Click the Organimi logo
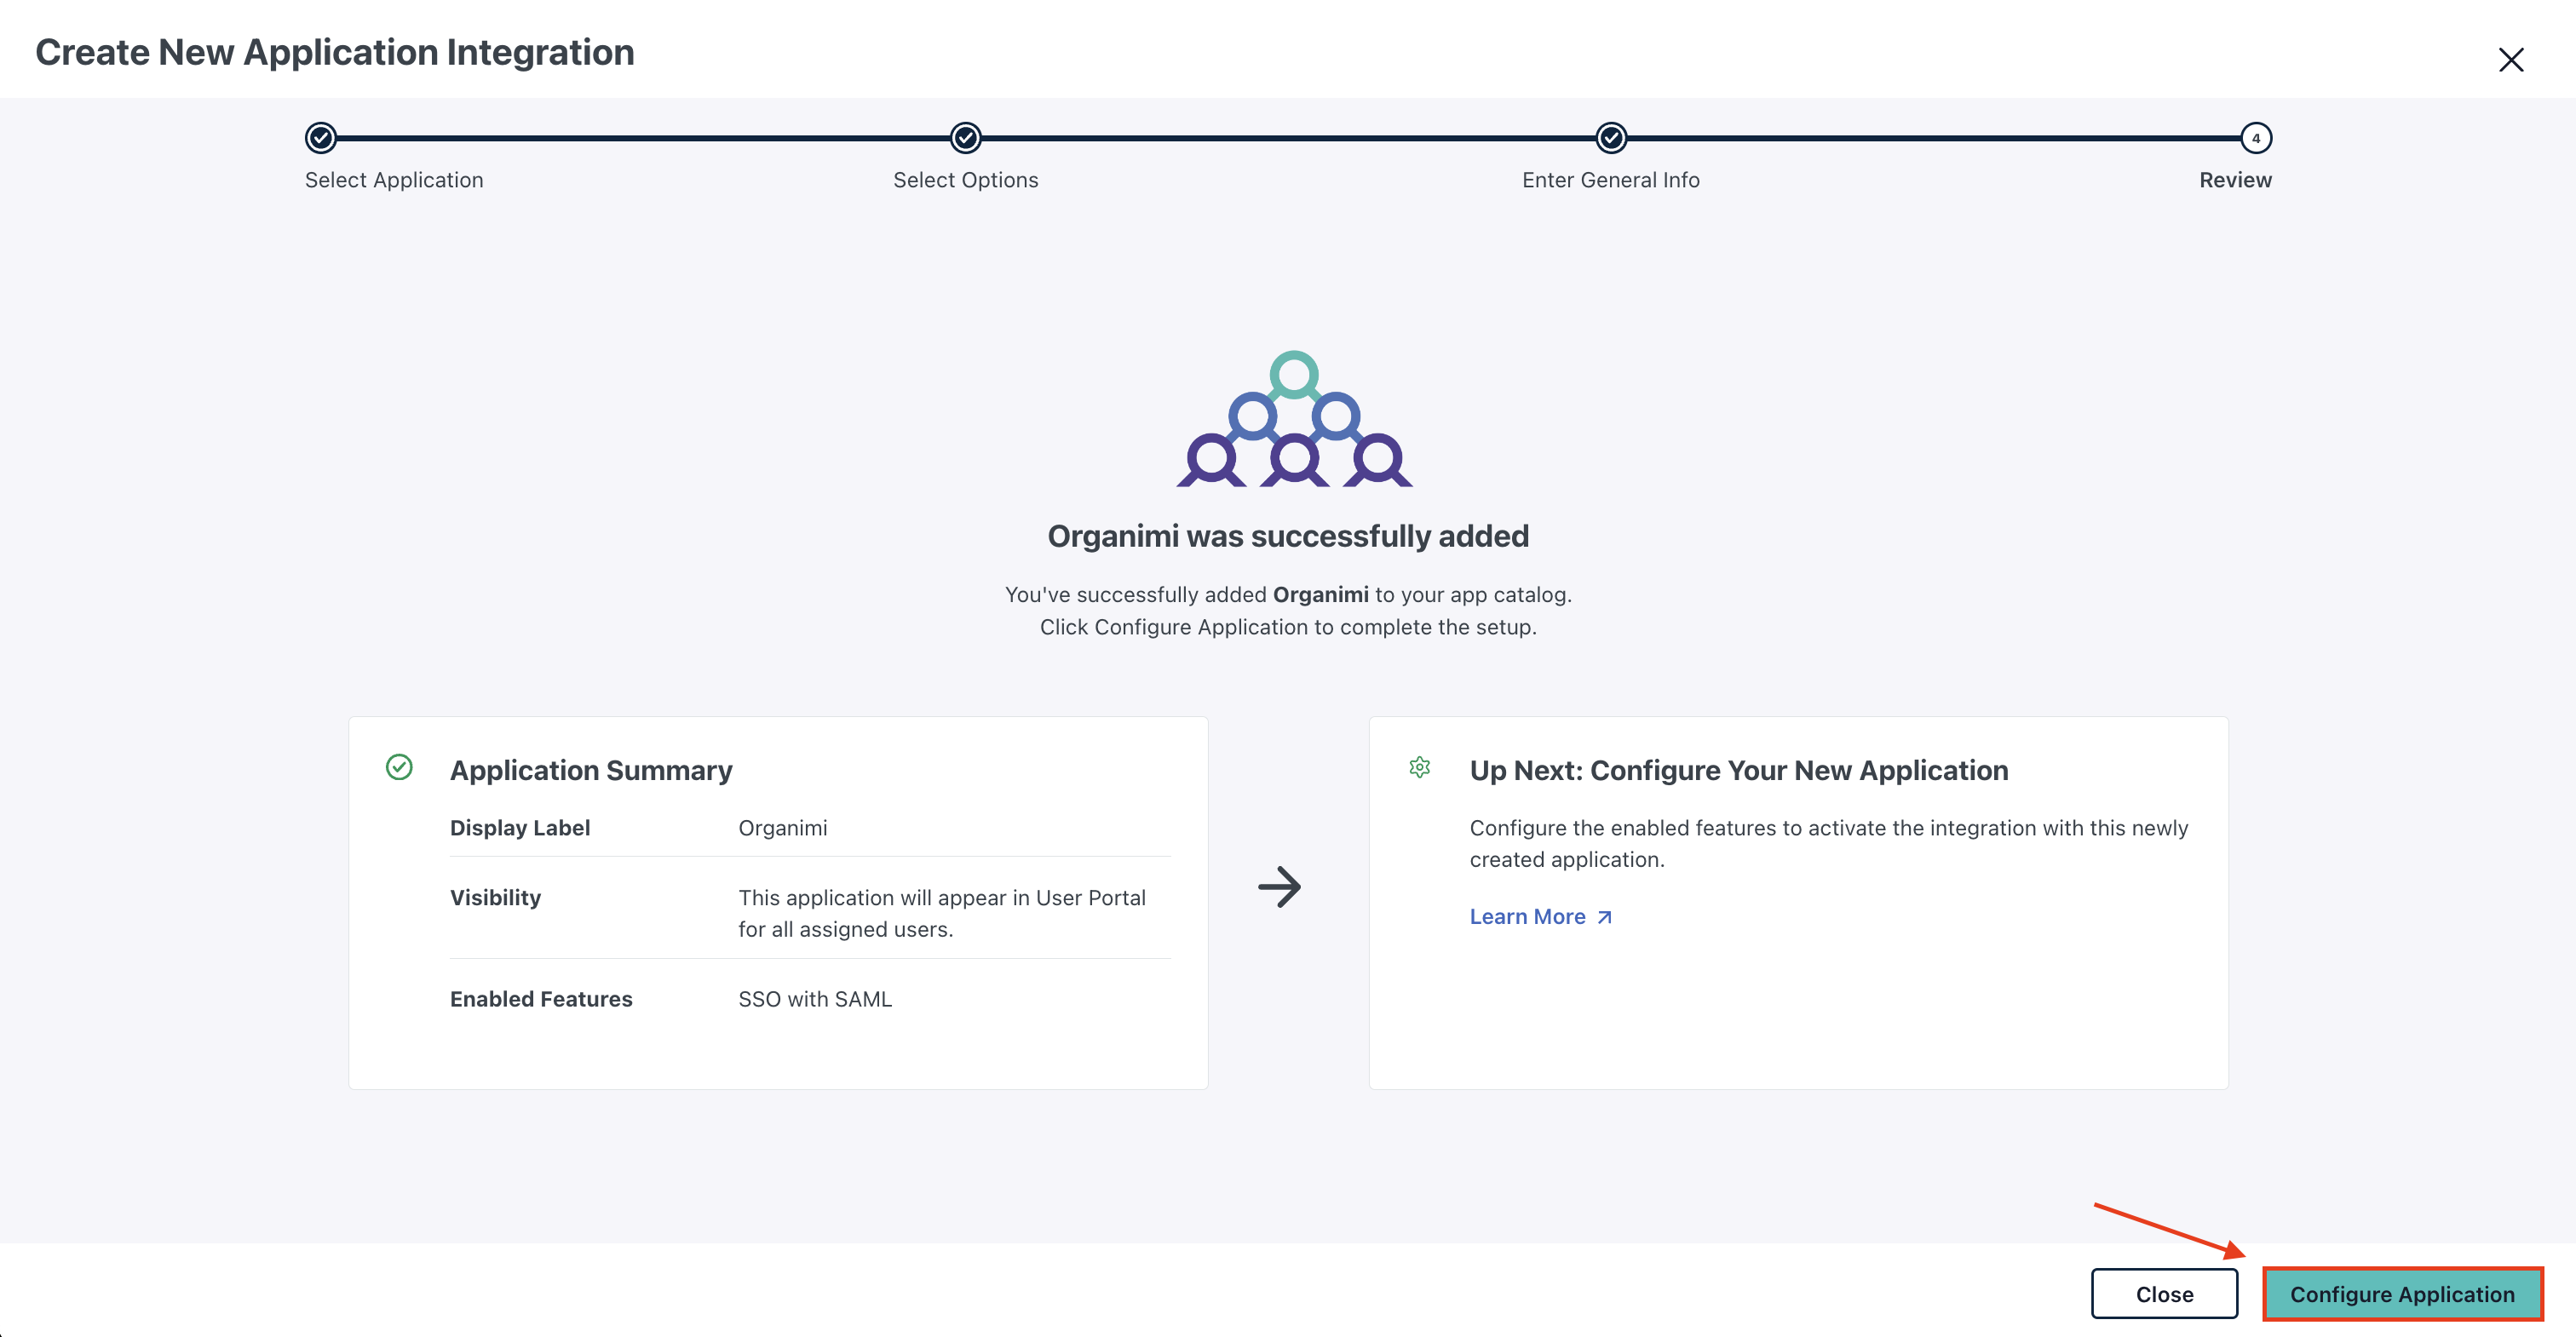Image resolution: width=2576 pixels, height=1337 pixels. pyautogui.click(x=1294, y=419)
